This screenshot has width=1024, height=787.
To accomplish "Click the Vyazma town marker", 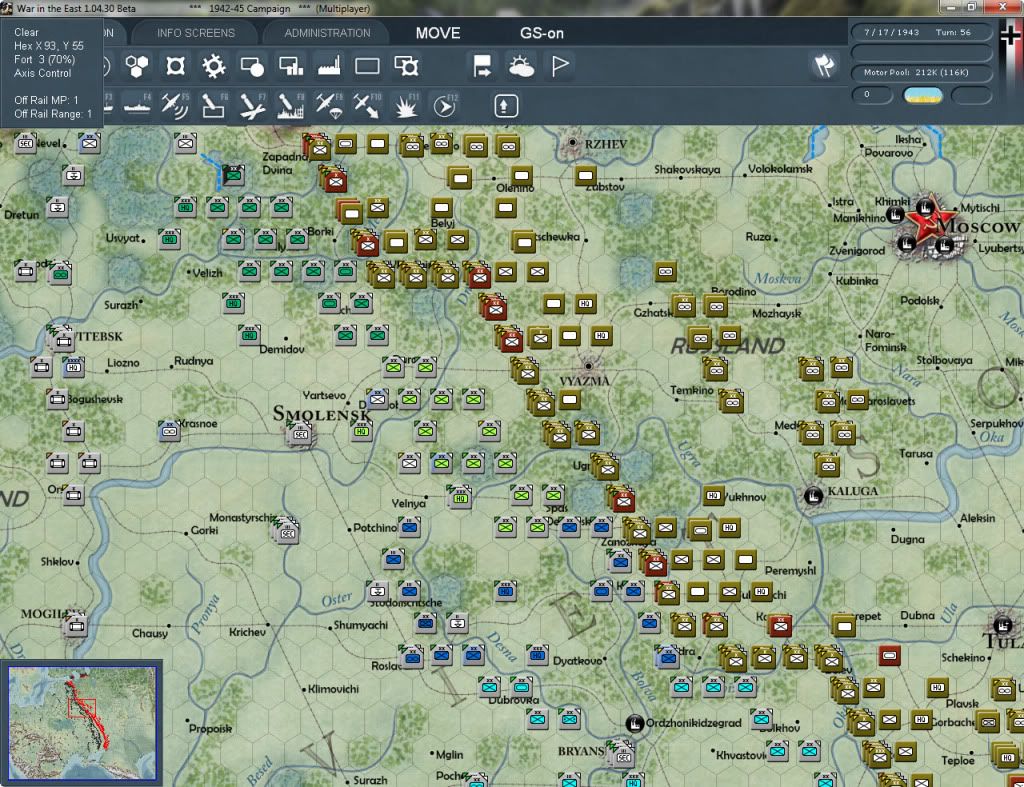I will 588,366.
